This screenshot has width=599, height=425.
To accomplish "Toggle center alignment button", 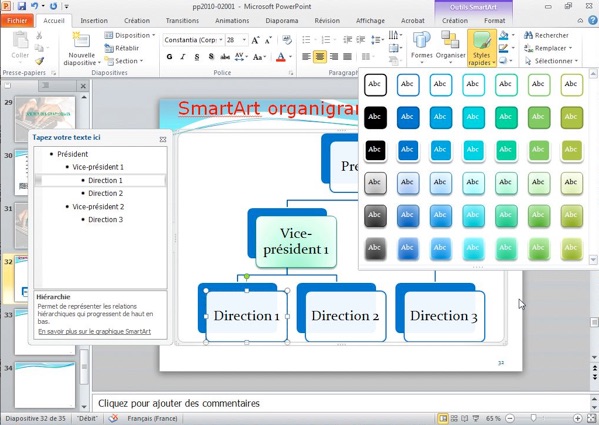I will coord(320,57).
